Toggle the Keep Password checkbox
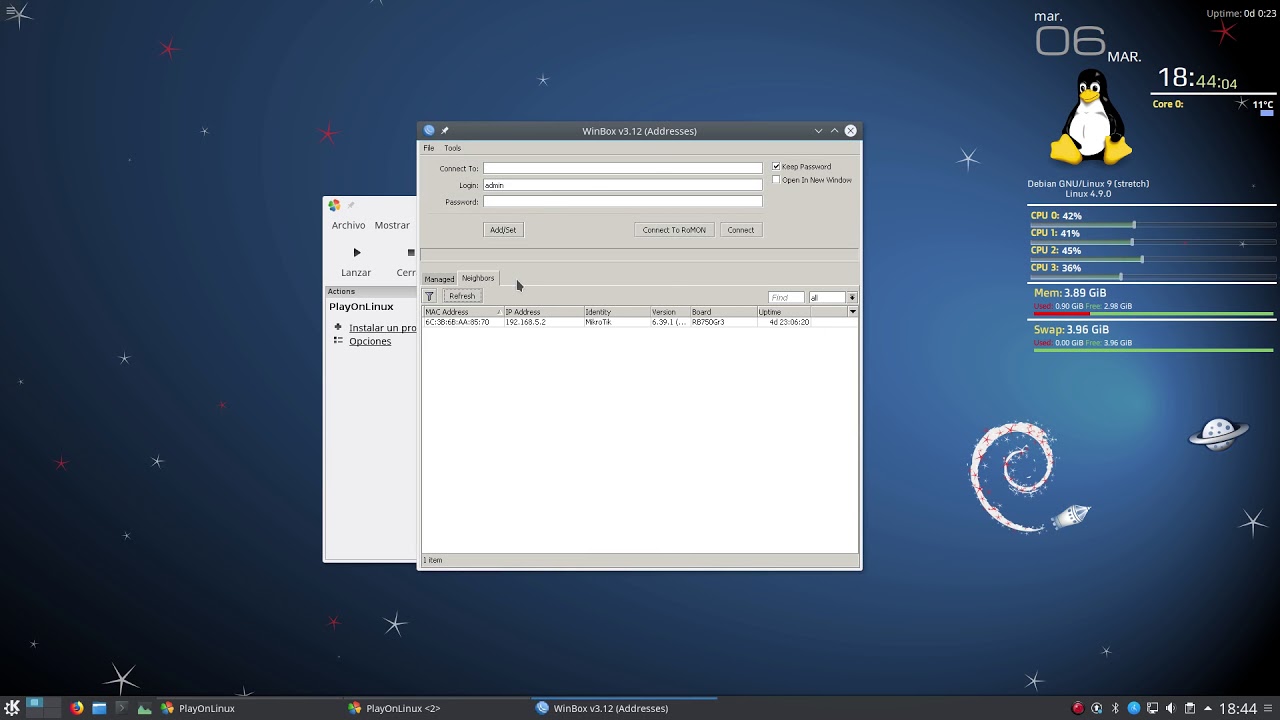The height and width of the screenshot is (720, 1280). click(x=776, y=167)
